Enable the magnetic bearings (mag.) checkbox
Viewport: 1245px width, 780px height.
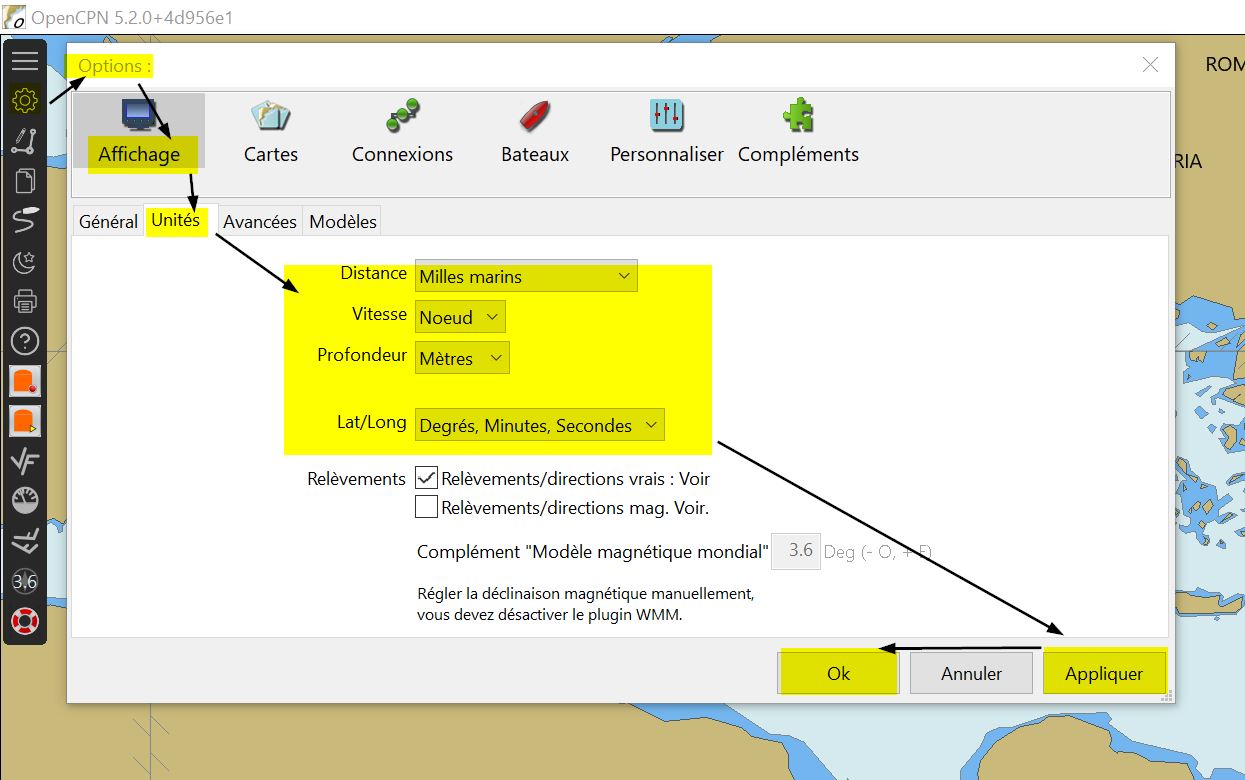pos(426,507)
